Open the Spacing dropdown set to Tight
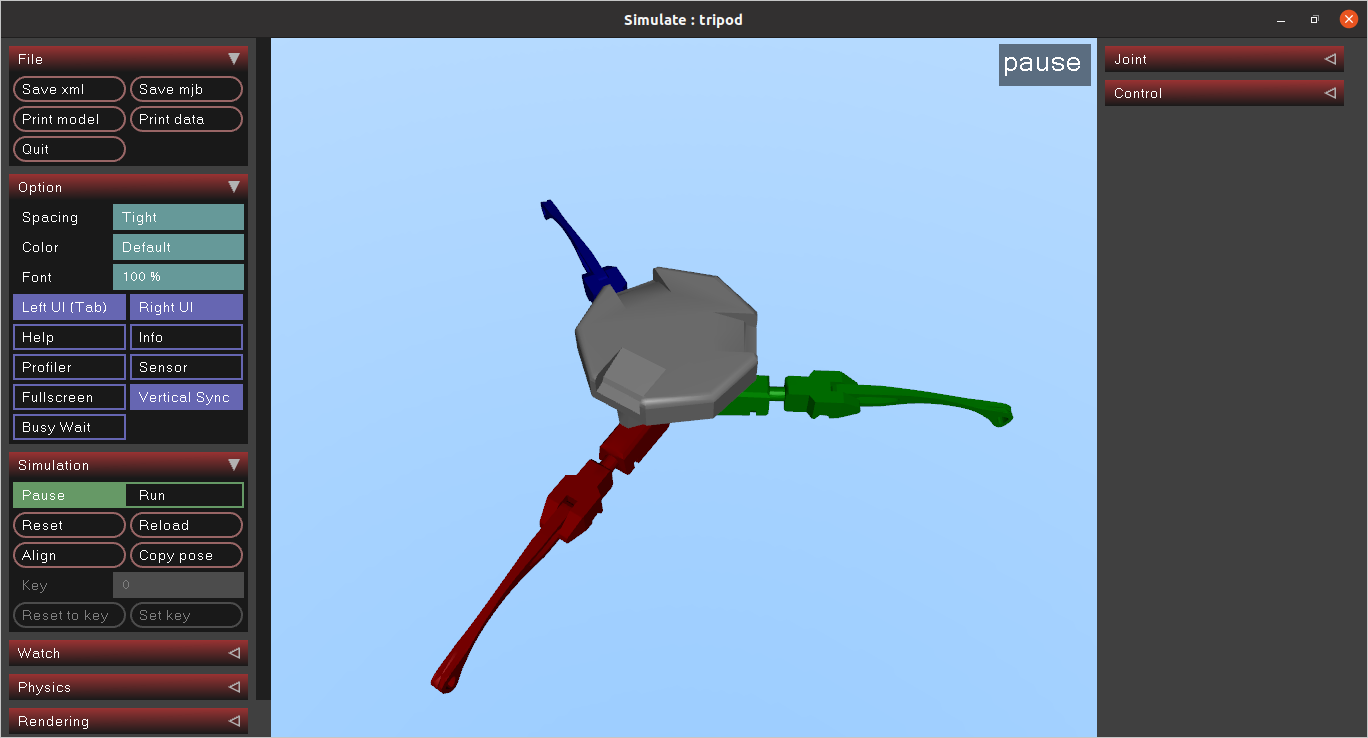The image size is (1368, 738). pyautogui.click(x=178, y=217)
